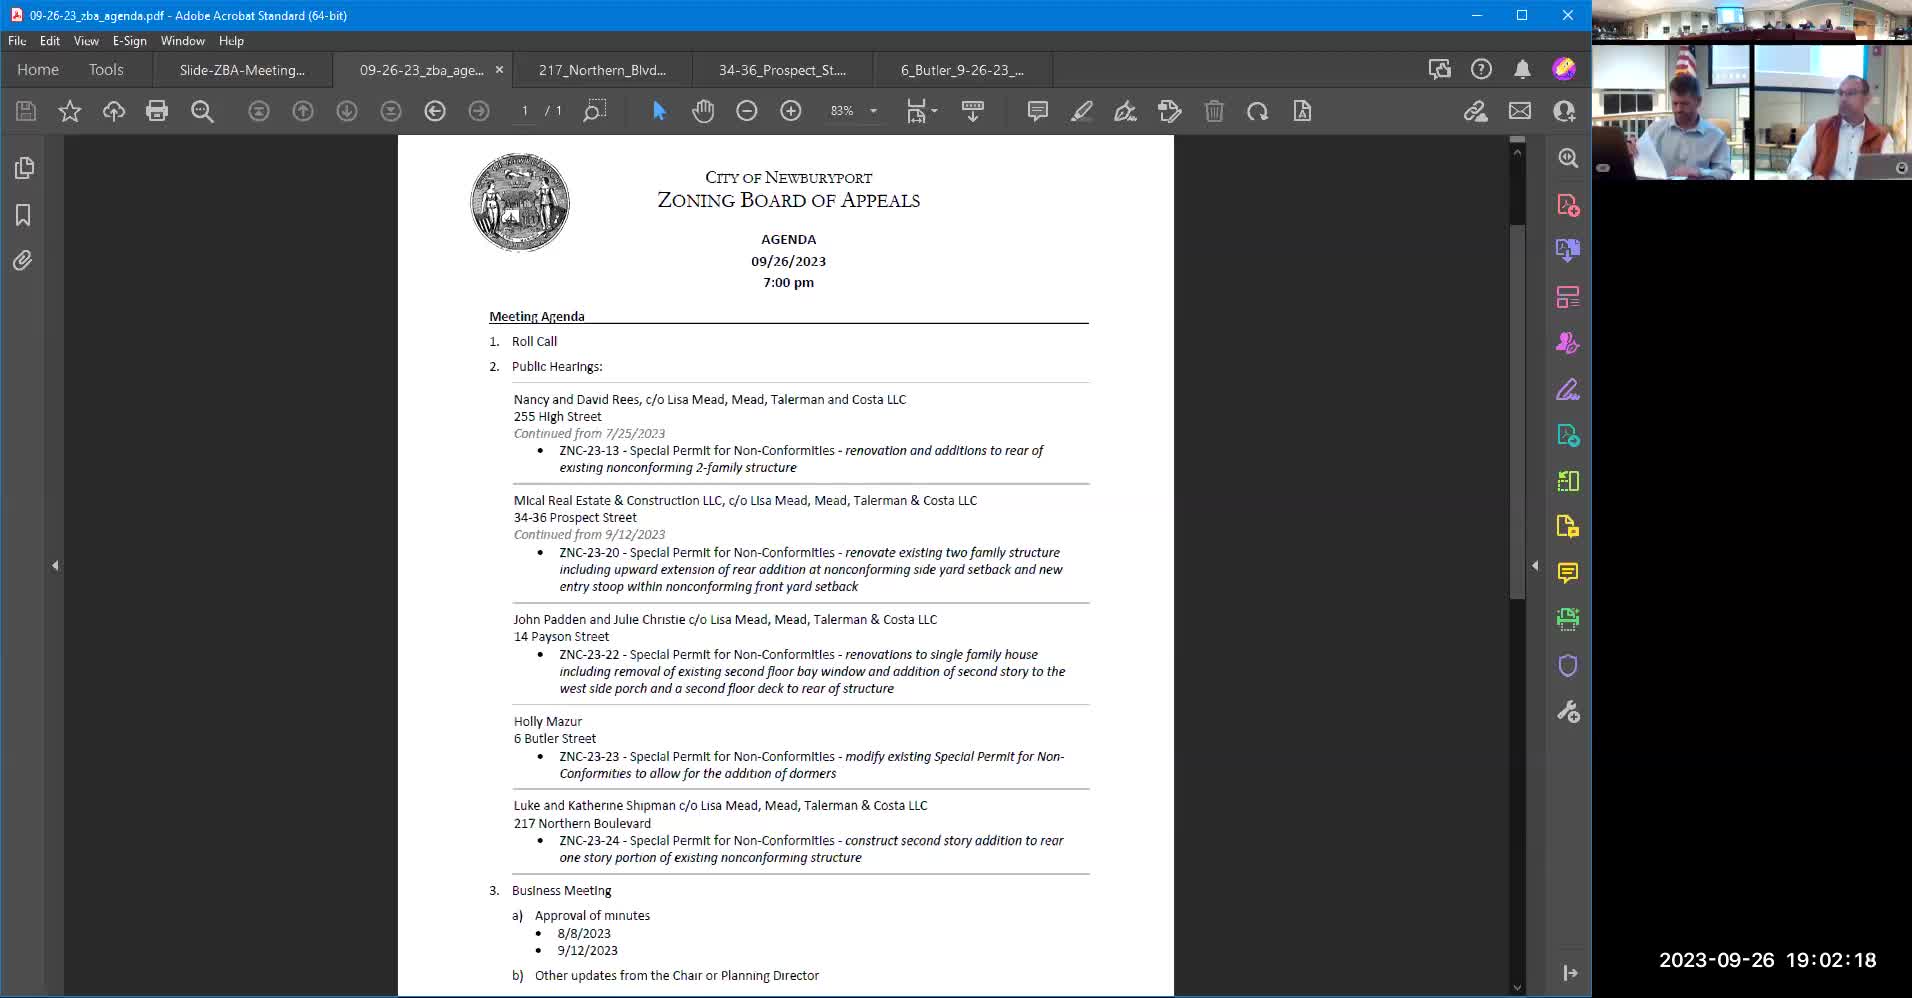Image resolution: width=1912 pixels, height=998 pixels.
Task: Share the document with others icon
Action: coord(1564,111)
